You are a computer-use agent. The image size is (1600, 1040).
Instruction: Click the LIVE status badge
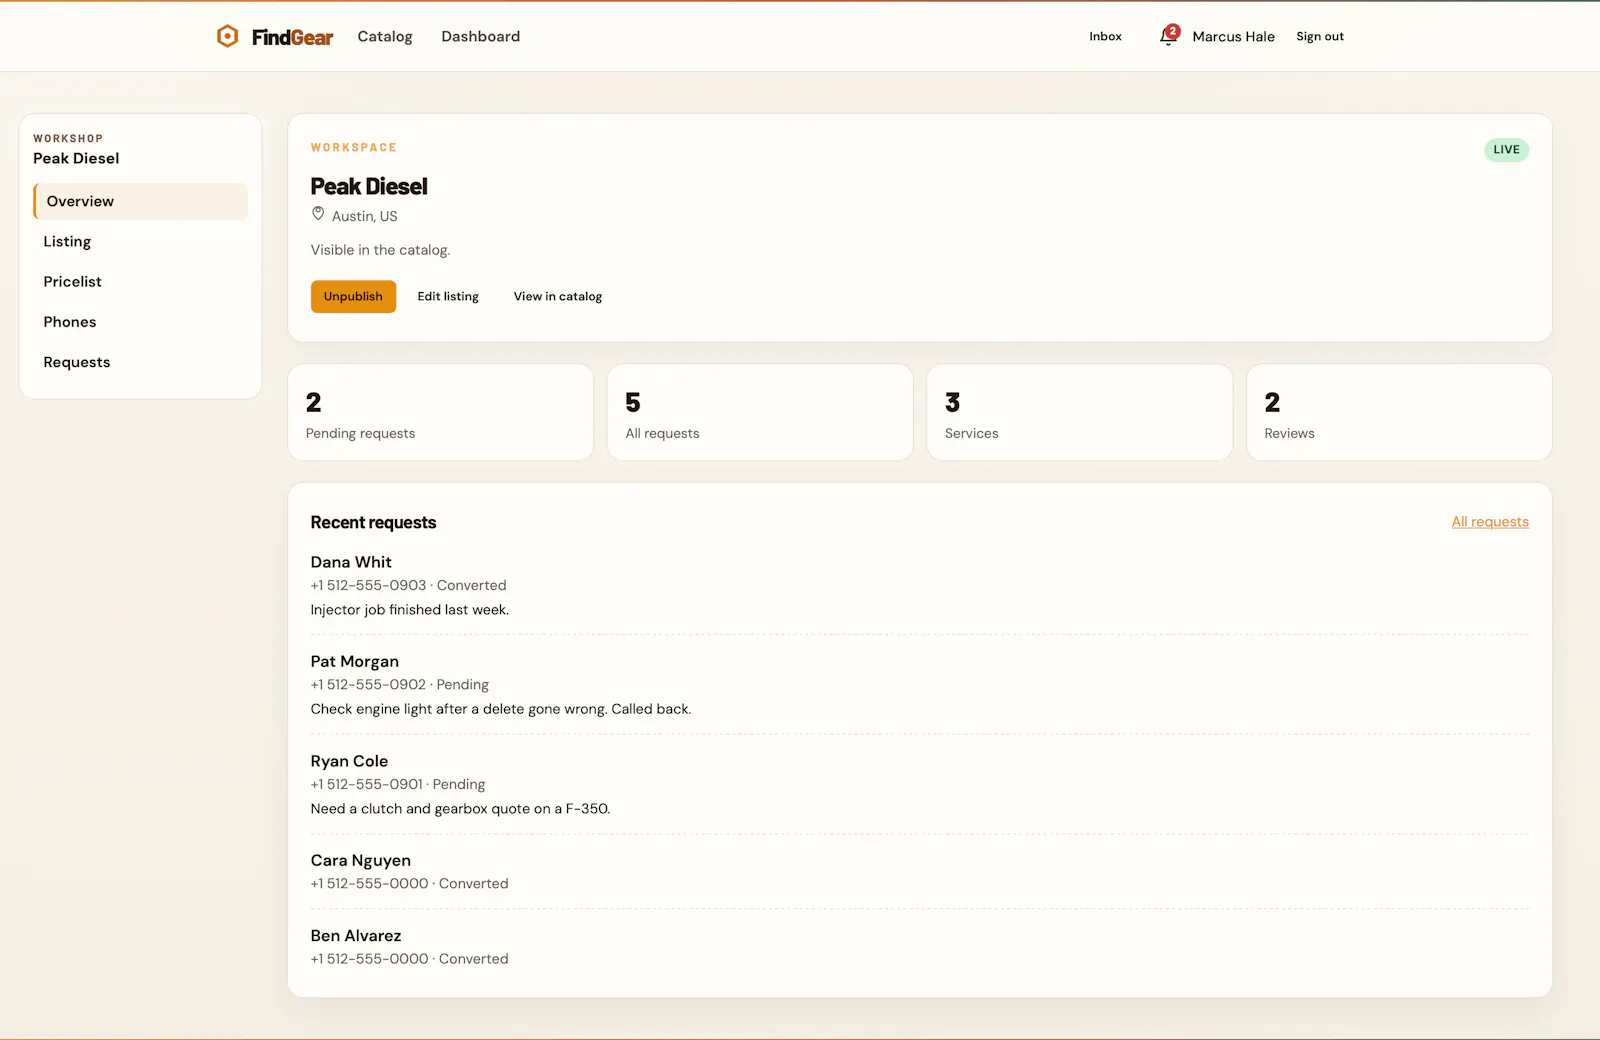point(1506,150)
